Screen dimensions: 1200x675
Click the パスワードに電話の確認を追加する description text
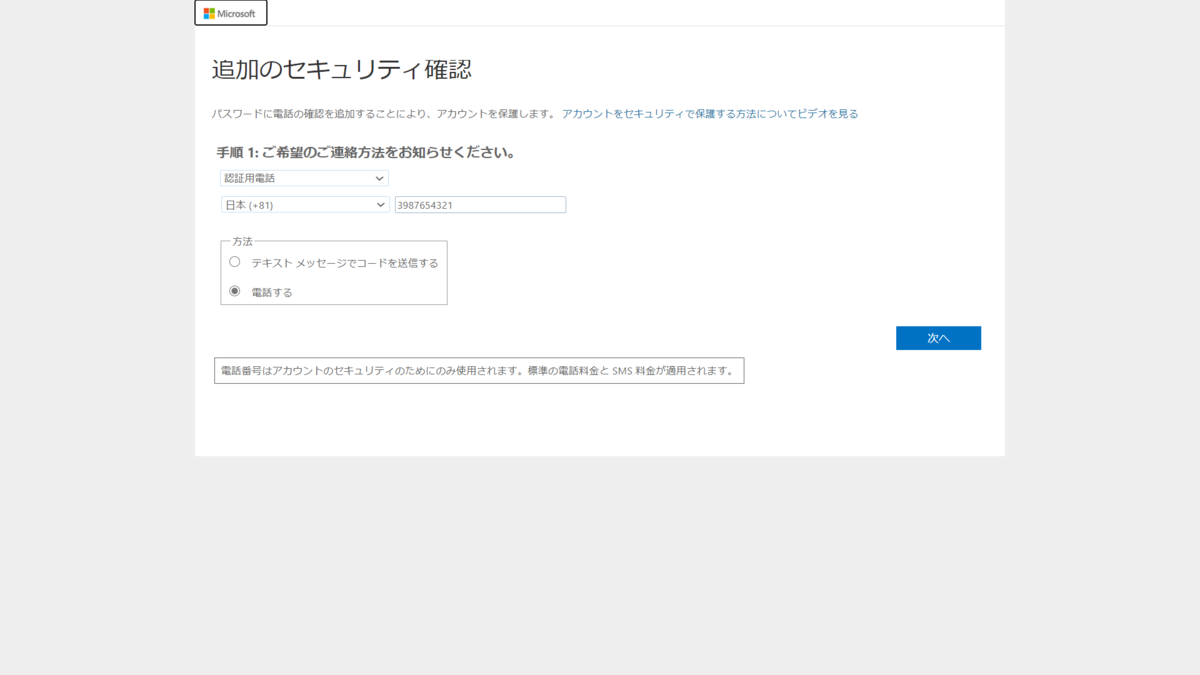click(x=383, y=114)
